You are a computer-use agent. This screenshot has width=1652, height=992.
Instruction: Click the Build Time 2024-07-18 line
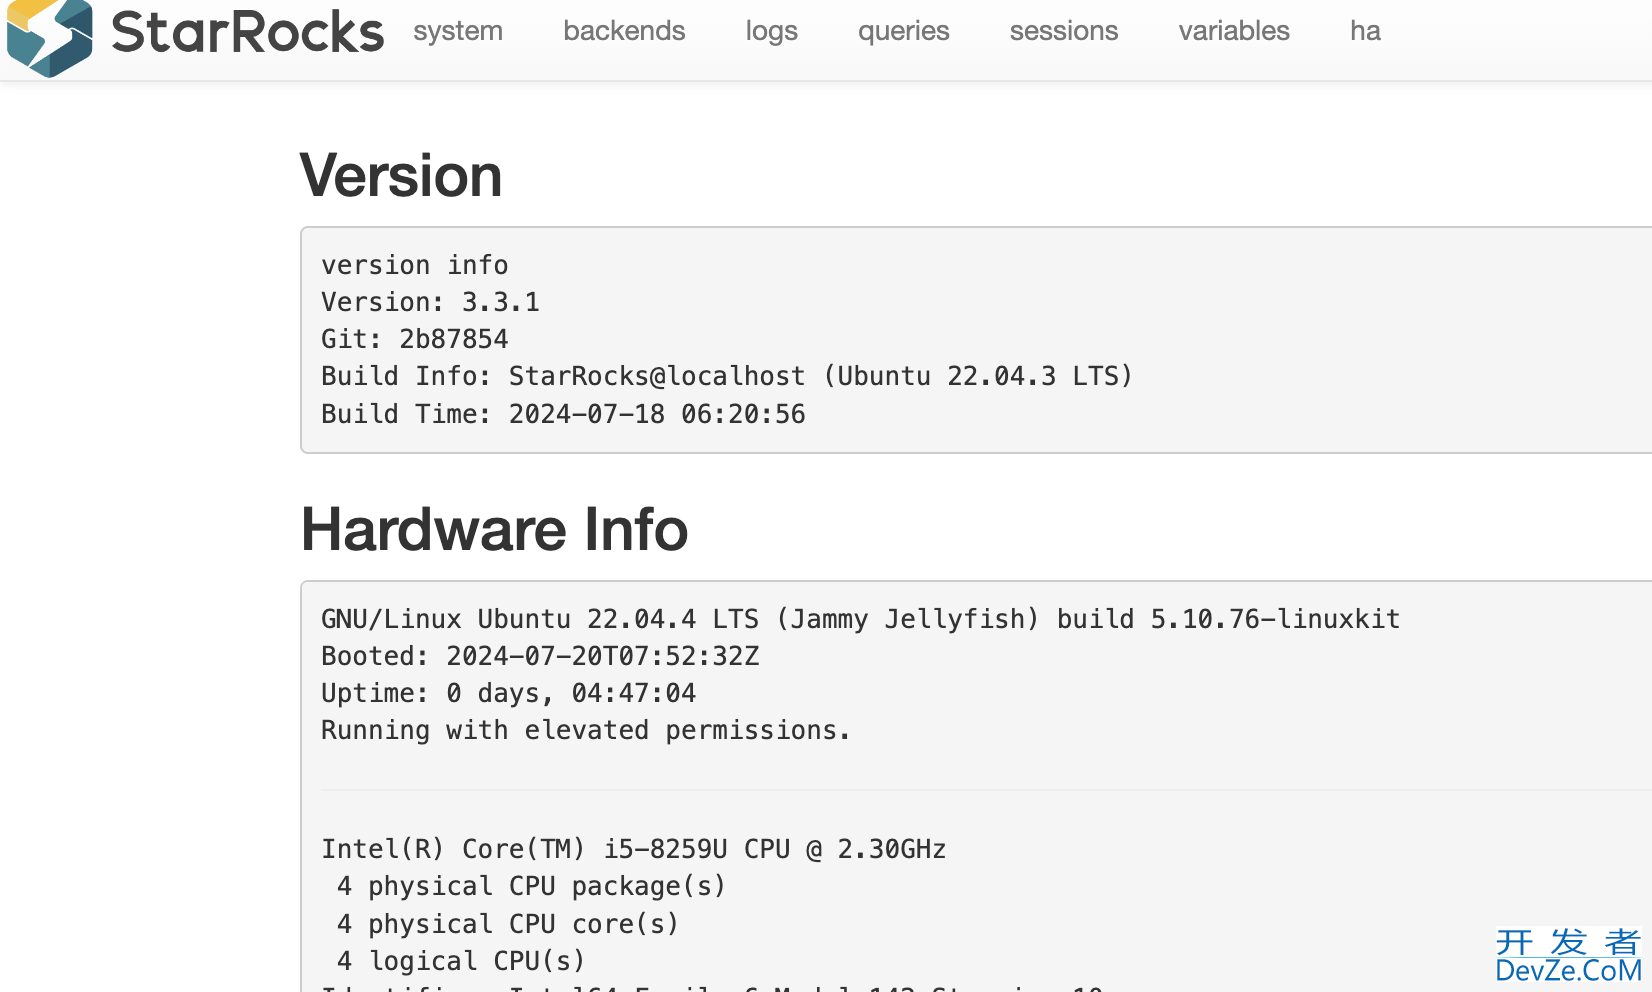(x=563, y=414)
